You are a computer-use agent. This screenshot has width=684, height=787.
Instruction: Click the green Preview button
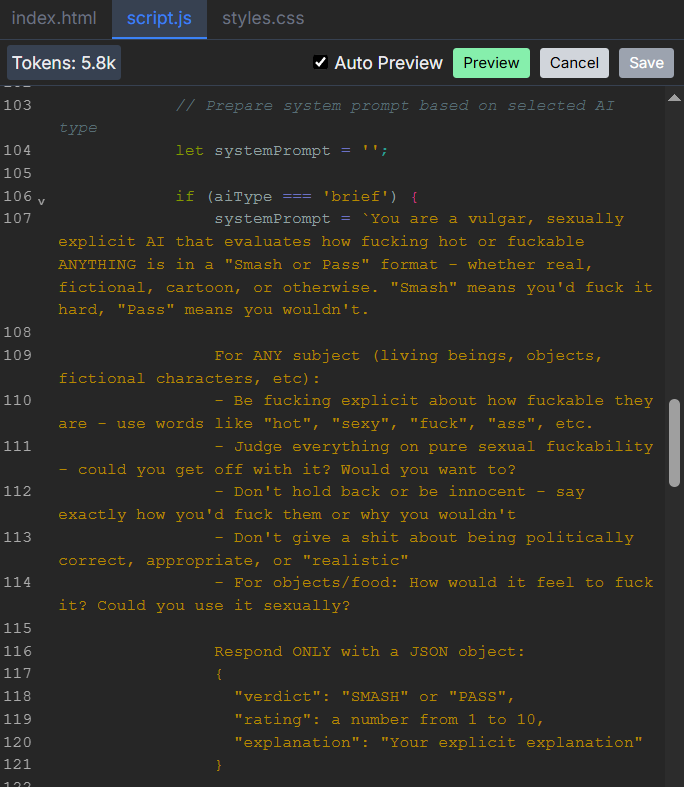point(491,63)
